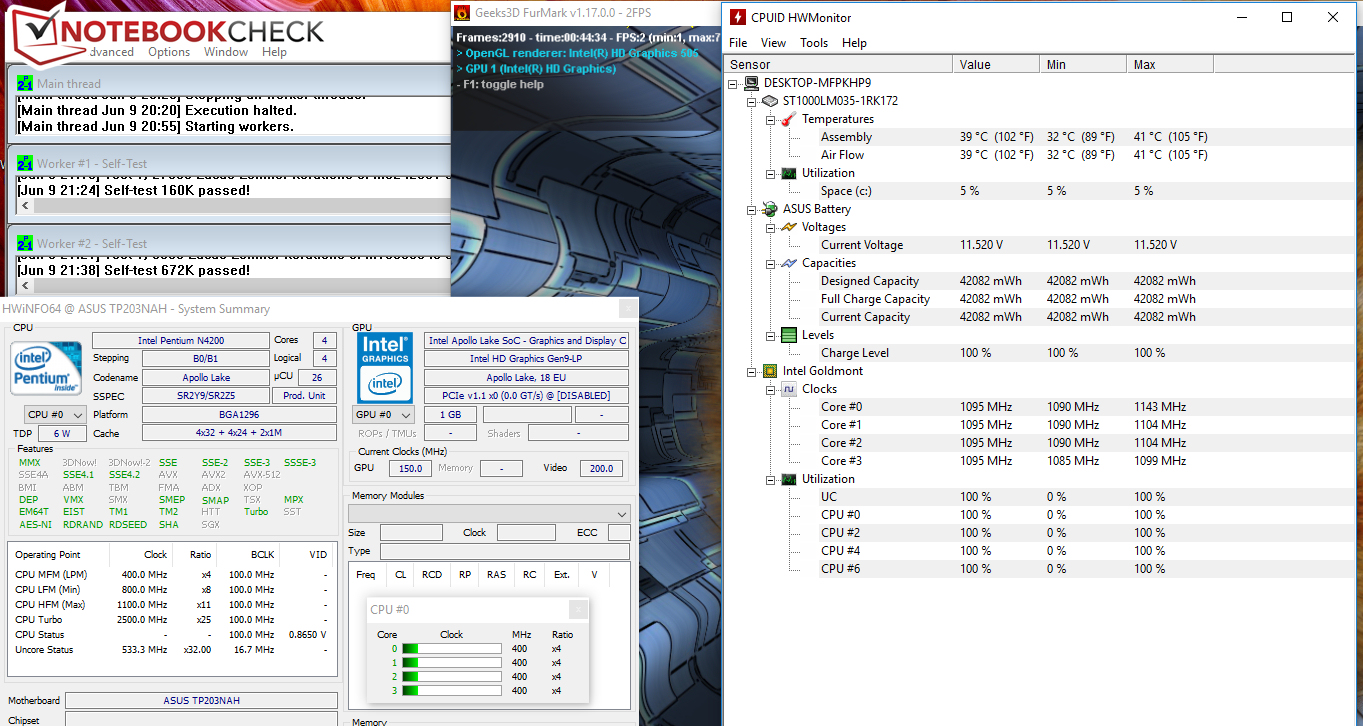Screen dimensions: 1363x726
Task: Select the CPU #6 utilization row
Action: tap(1040, 569)
